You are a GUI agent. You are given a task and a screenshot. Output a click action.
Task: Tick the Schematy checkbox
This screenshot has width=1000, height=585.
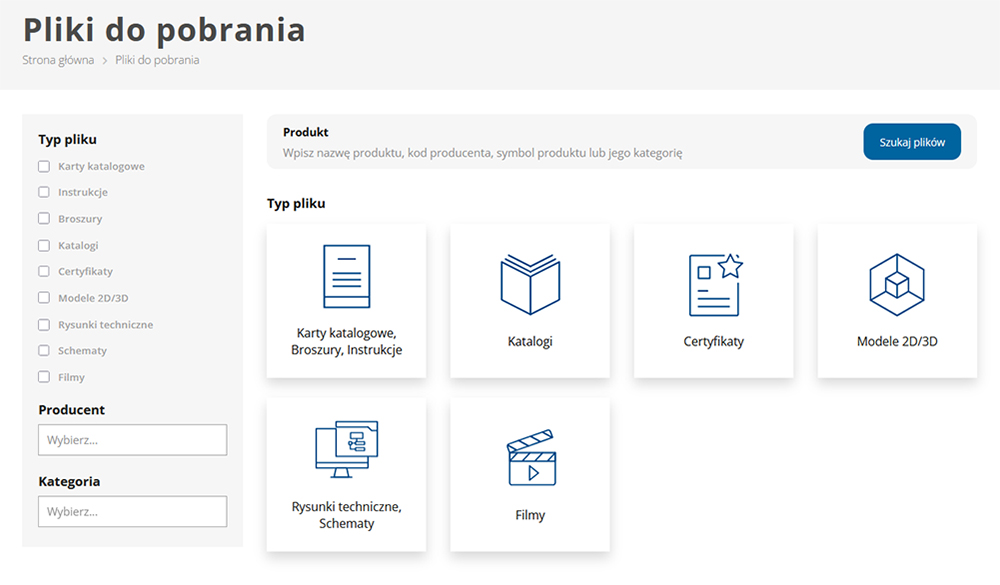[x=43, y=350]
